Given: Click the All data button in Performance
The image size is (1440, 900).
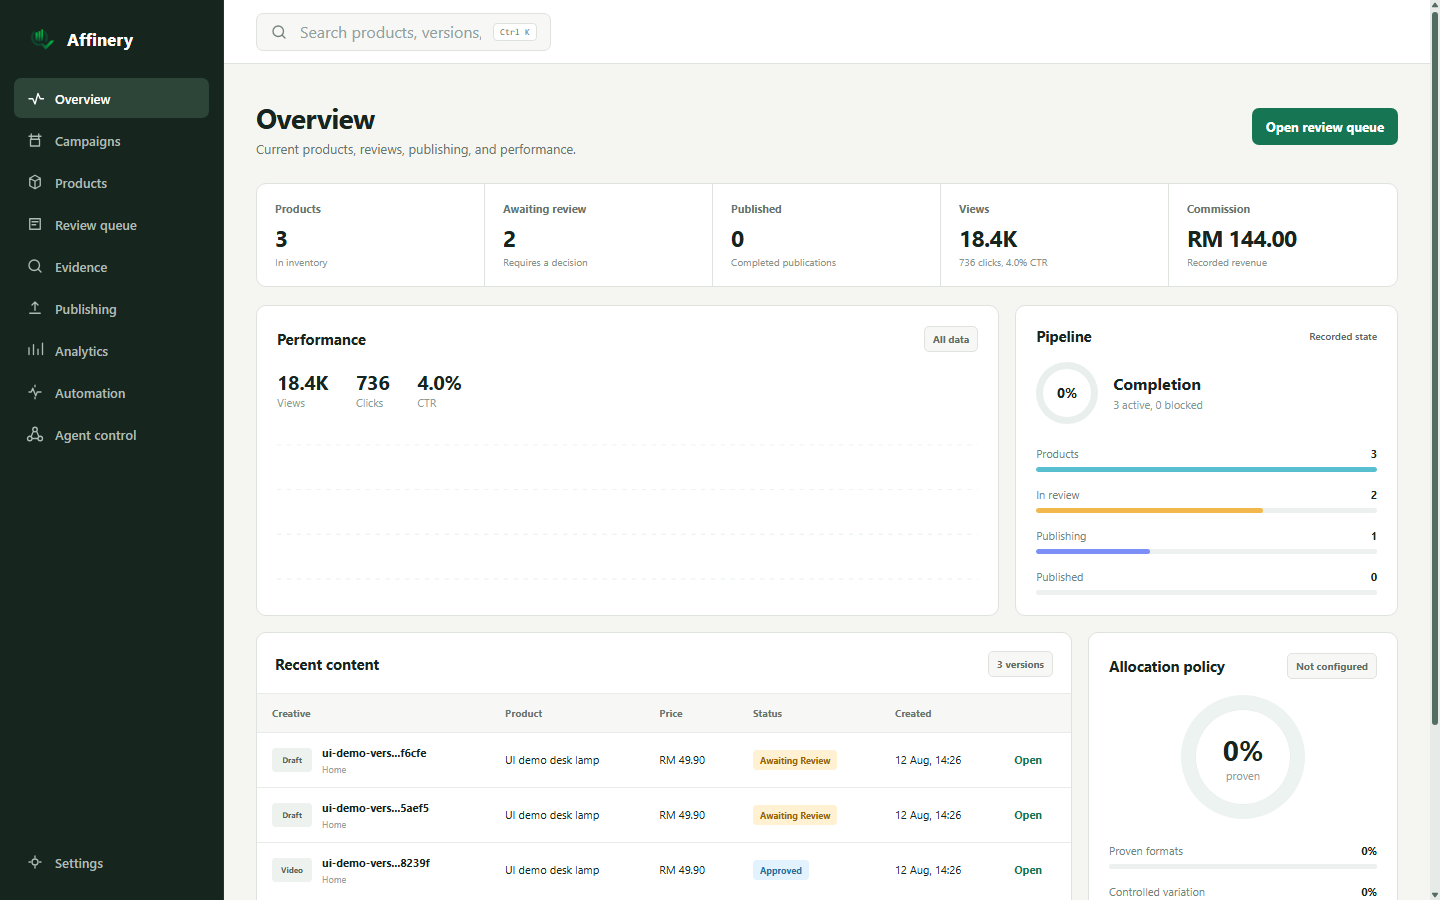Looking at the screenshot, I should pyautogui.click(x=950, y=340).
